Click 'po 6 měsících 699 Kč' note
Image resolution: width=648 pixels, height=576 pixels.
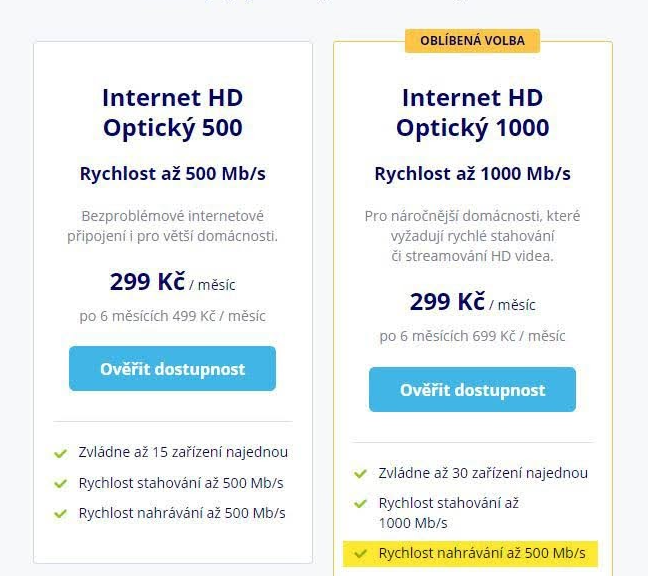pos(472,336)
